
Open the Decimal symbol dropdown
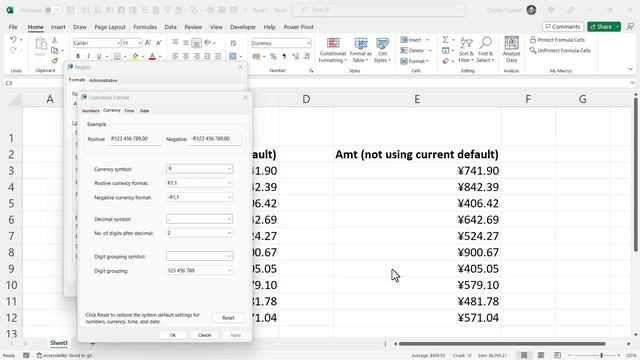229,219
